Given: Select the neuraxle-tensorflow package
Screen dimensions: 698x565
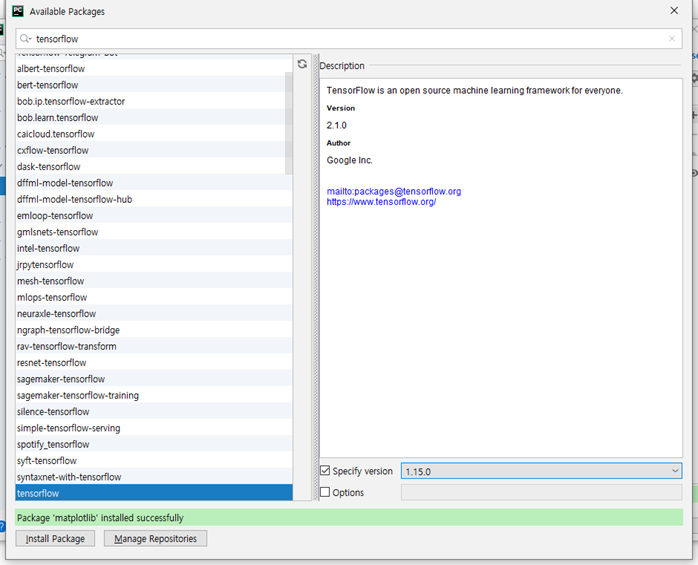Looking at the screenshot, I should point(154,313).
